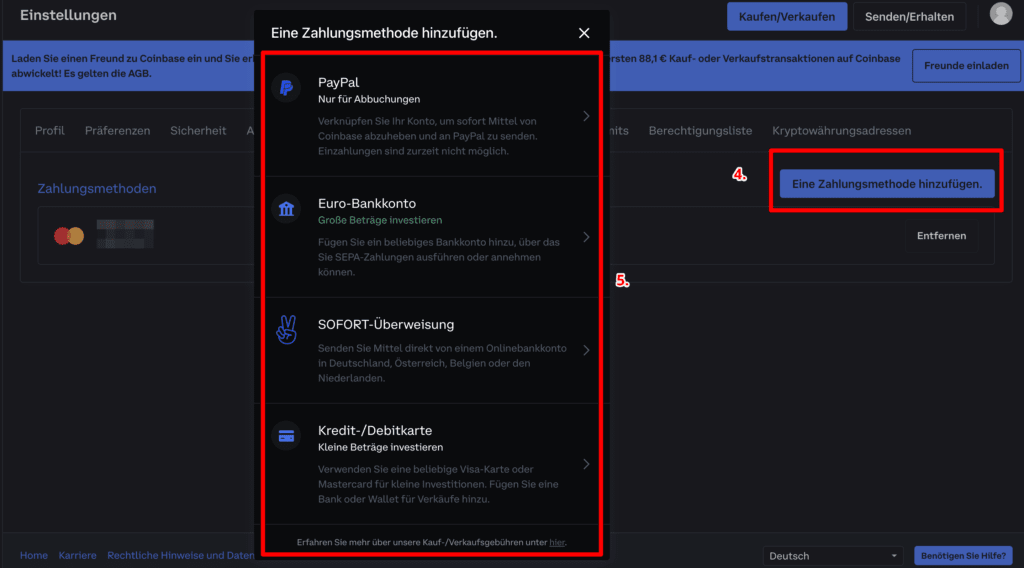1024x568 pixels.
Task: Click Freunde einladen button
Action: pyautogui.click(x=966, y=65)
